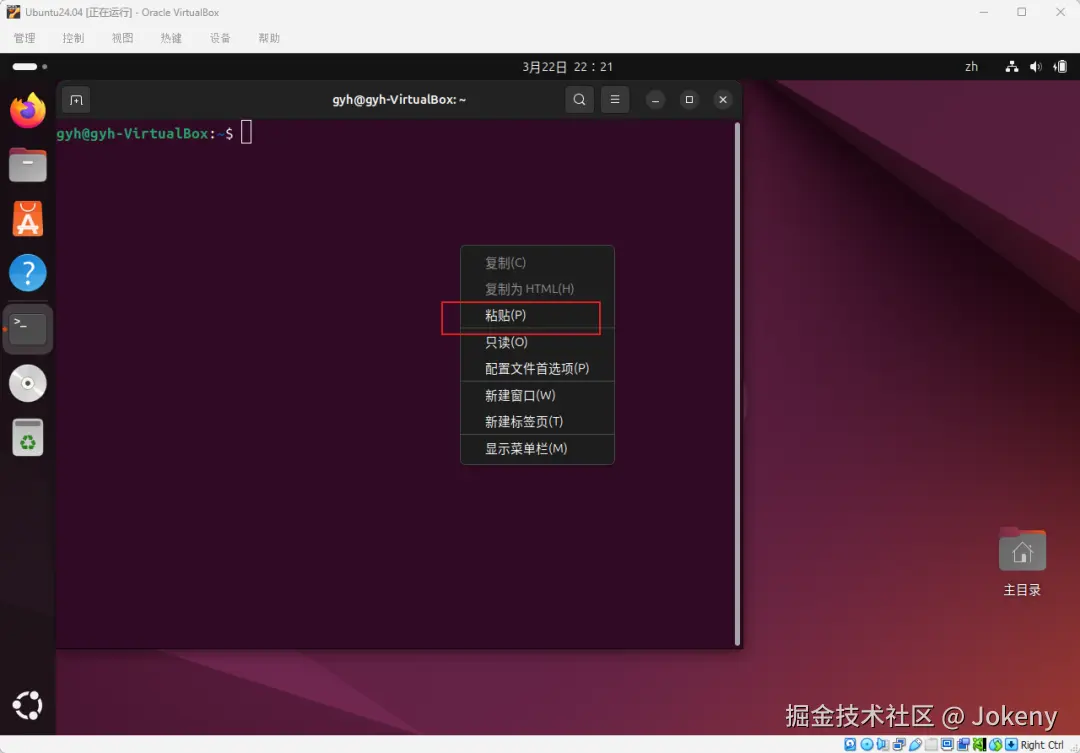Screen dimensions: 1080x753
Task: Open the clock 3月22日 22:21 calendar menu
Action: 567,67
